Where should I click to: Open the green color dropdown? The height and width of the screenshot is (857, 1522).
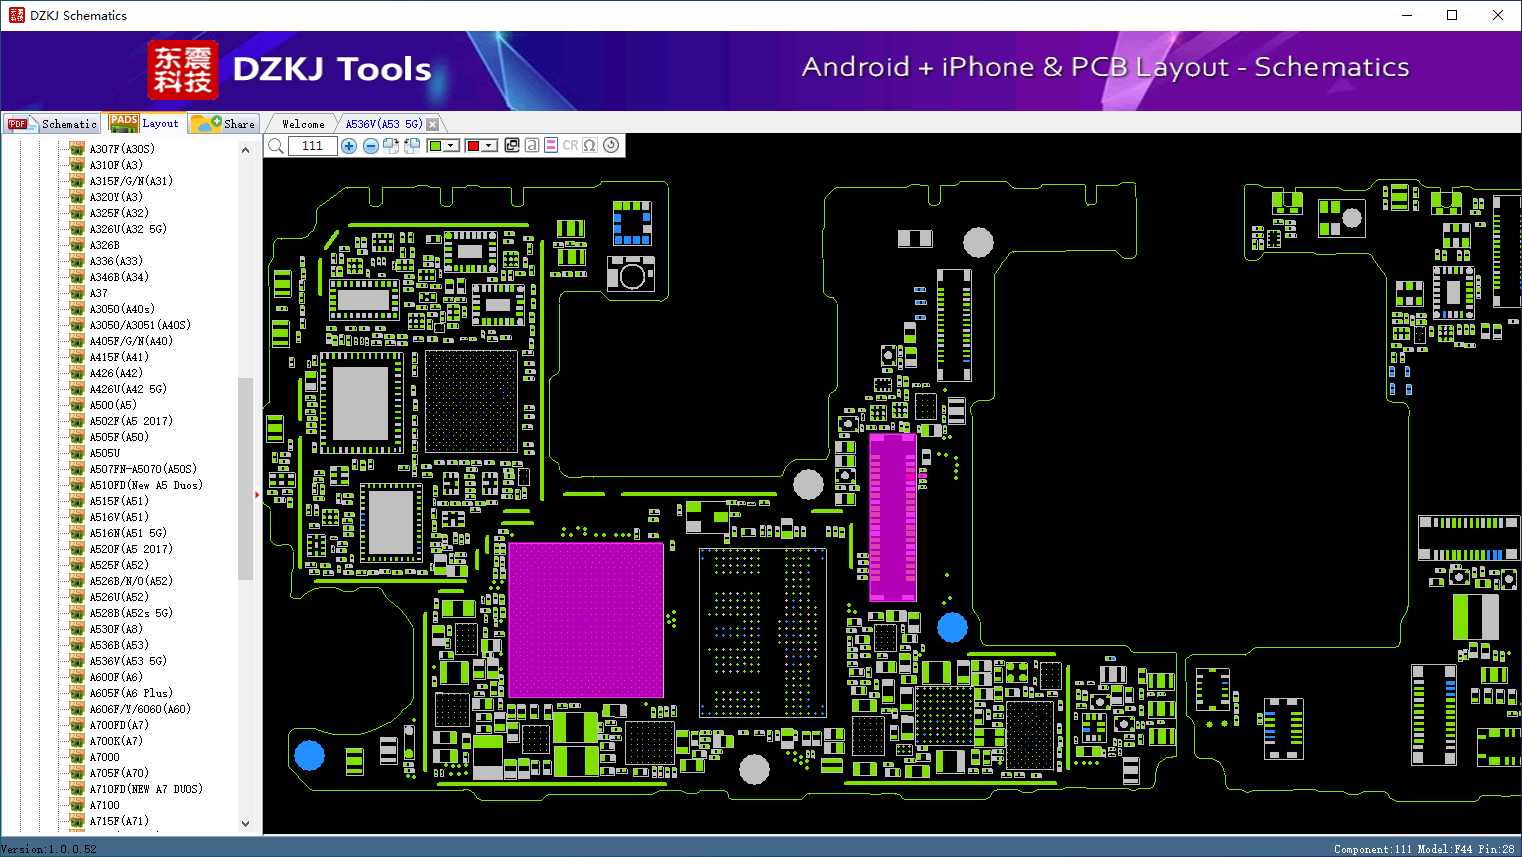[443, 146]
